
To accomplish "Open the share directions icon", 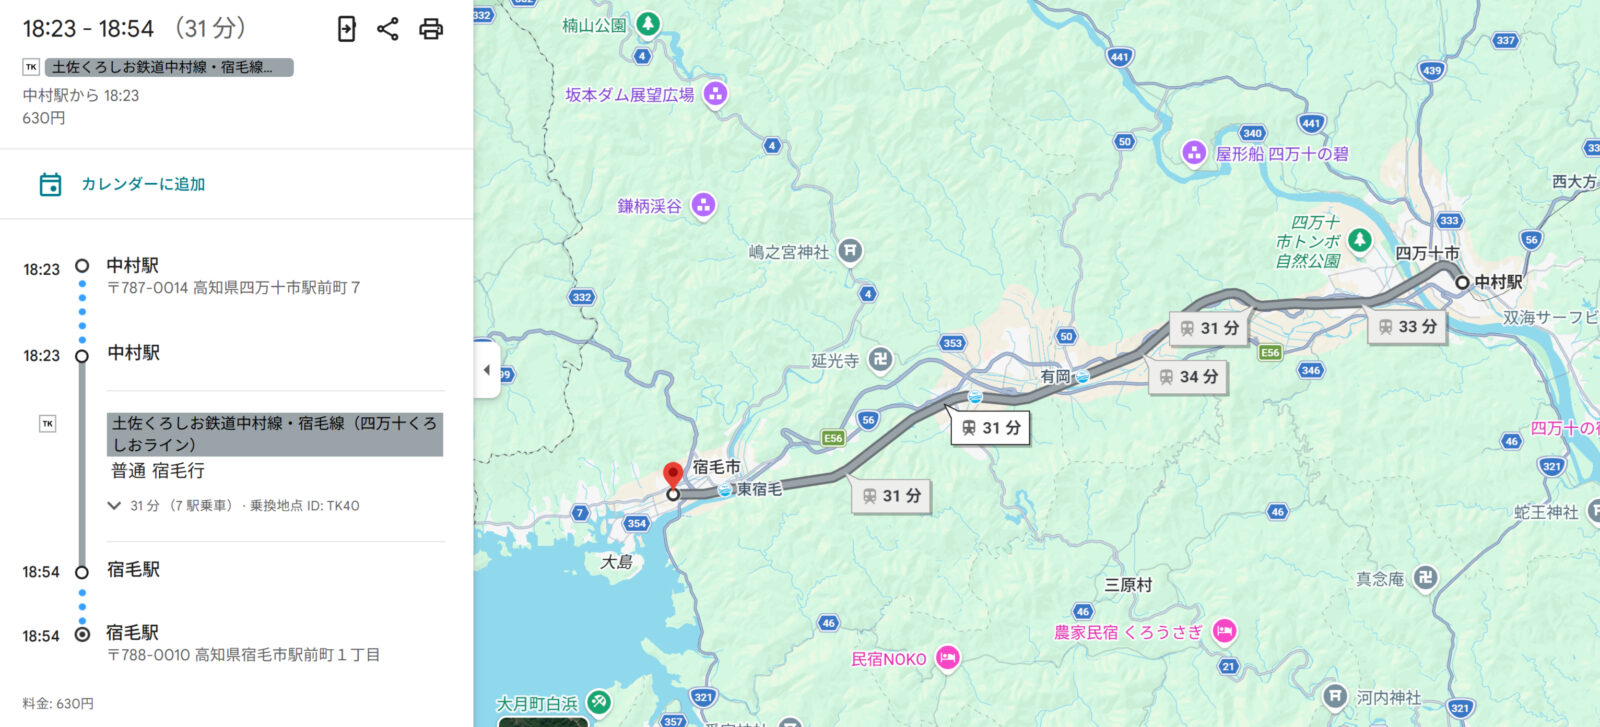I will point(388,29).
